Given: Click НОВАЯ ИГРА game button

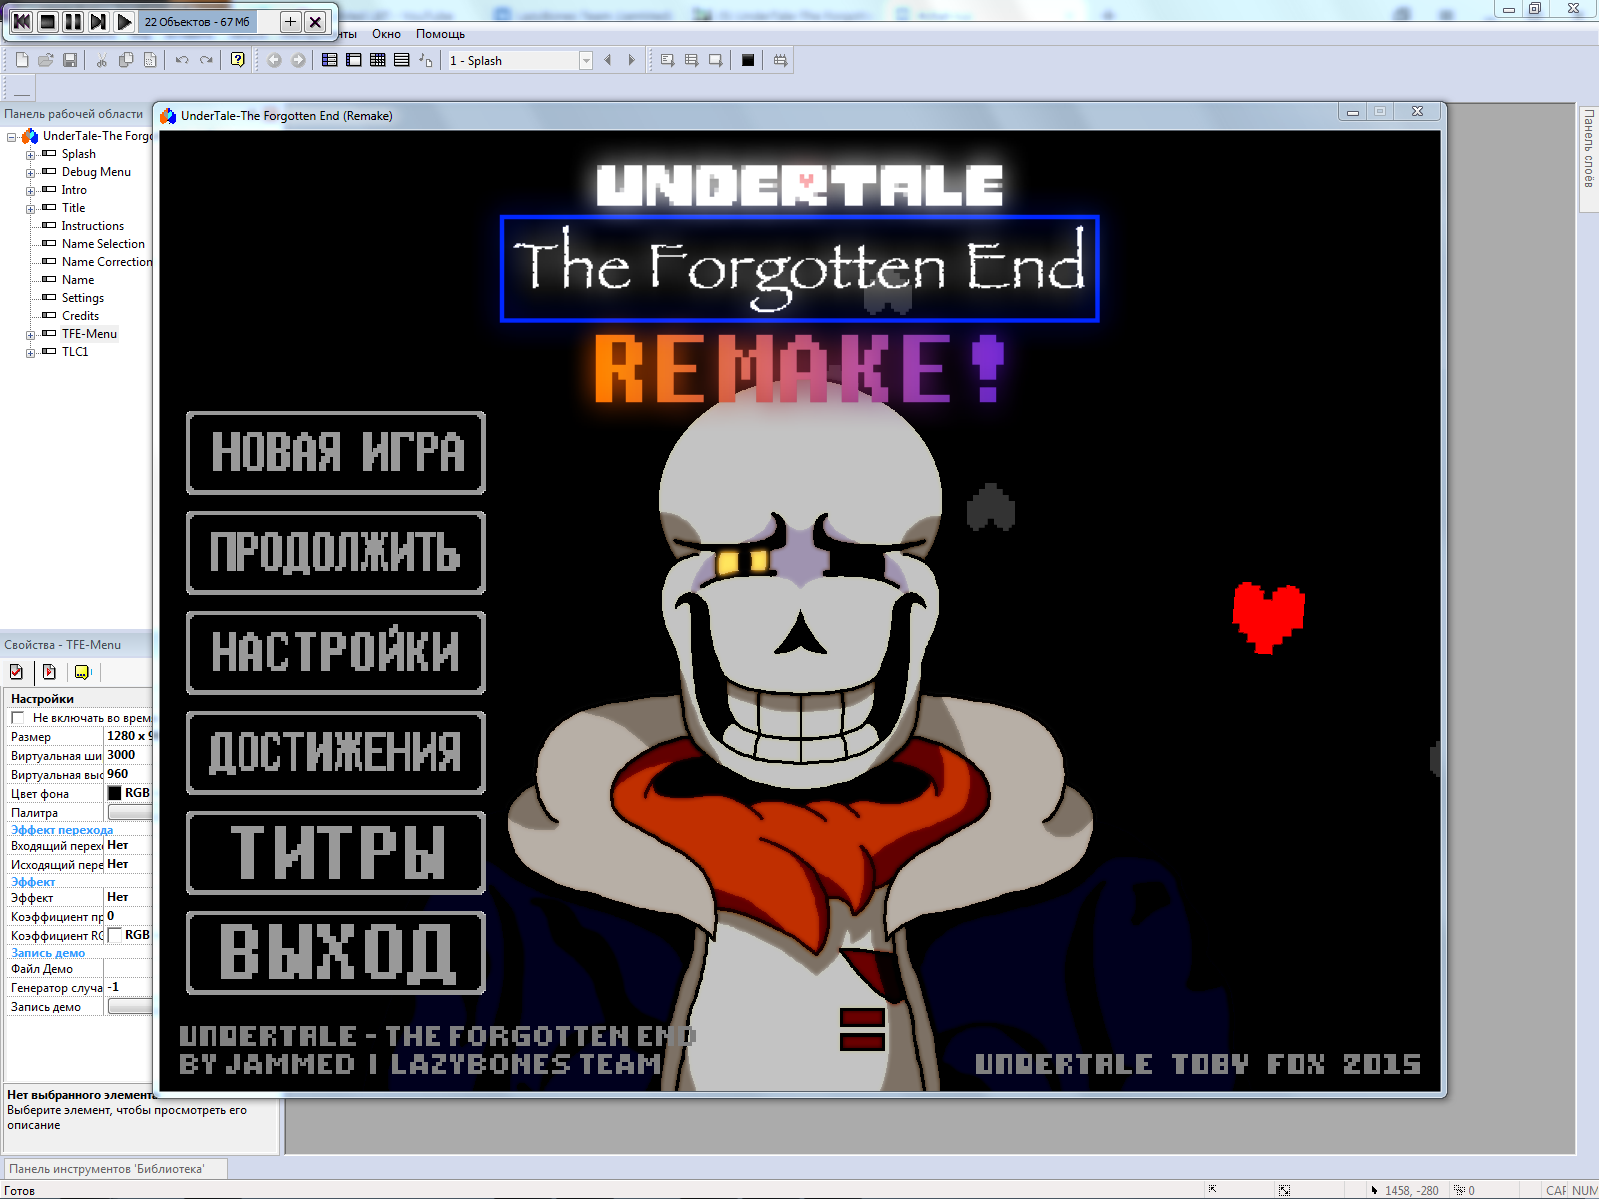Looking at the screenshot, I should [336, 453].
